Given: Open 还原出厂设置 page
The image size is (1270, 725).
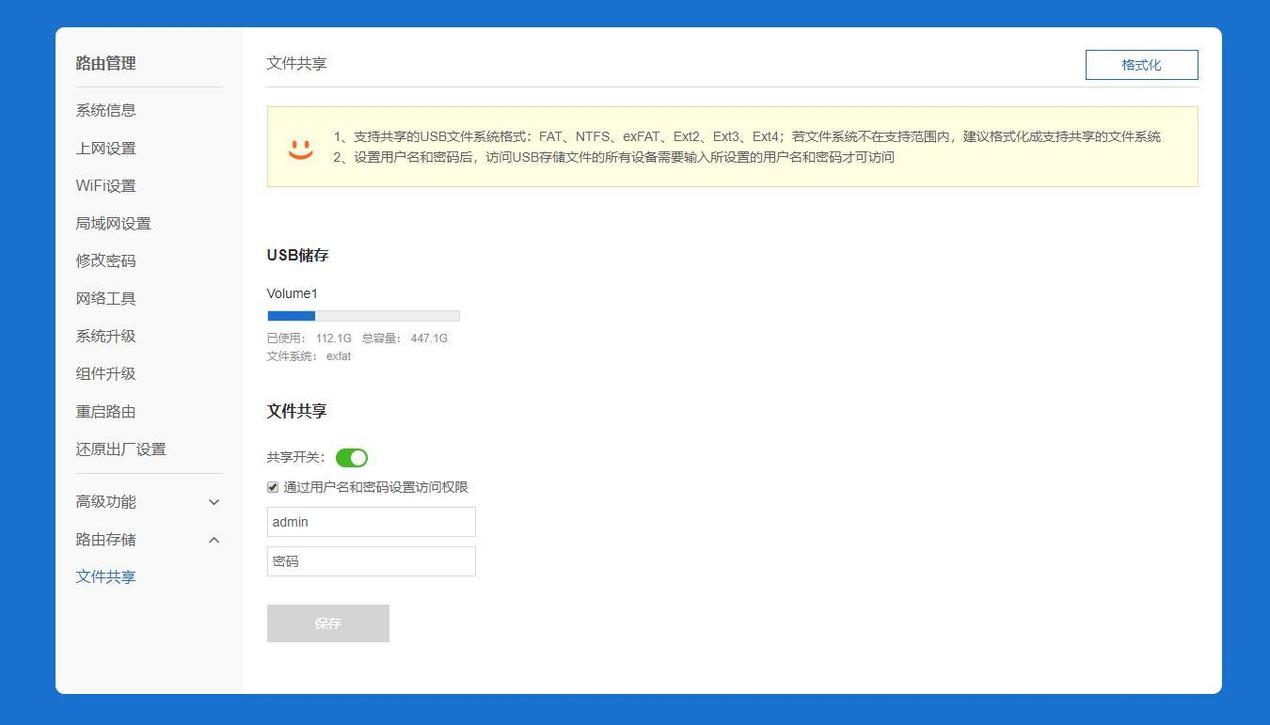Looking at the screenshot, I should (119, 449).
